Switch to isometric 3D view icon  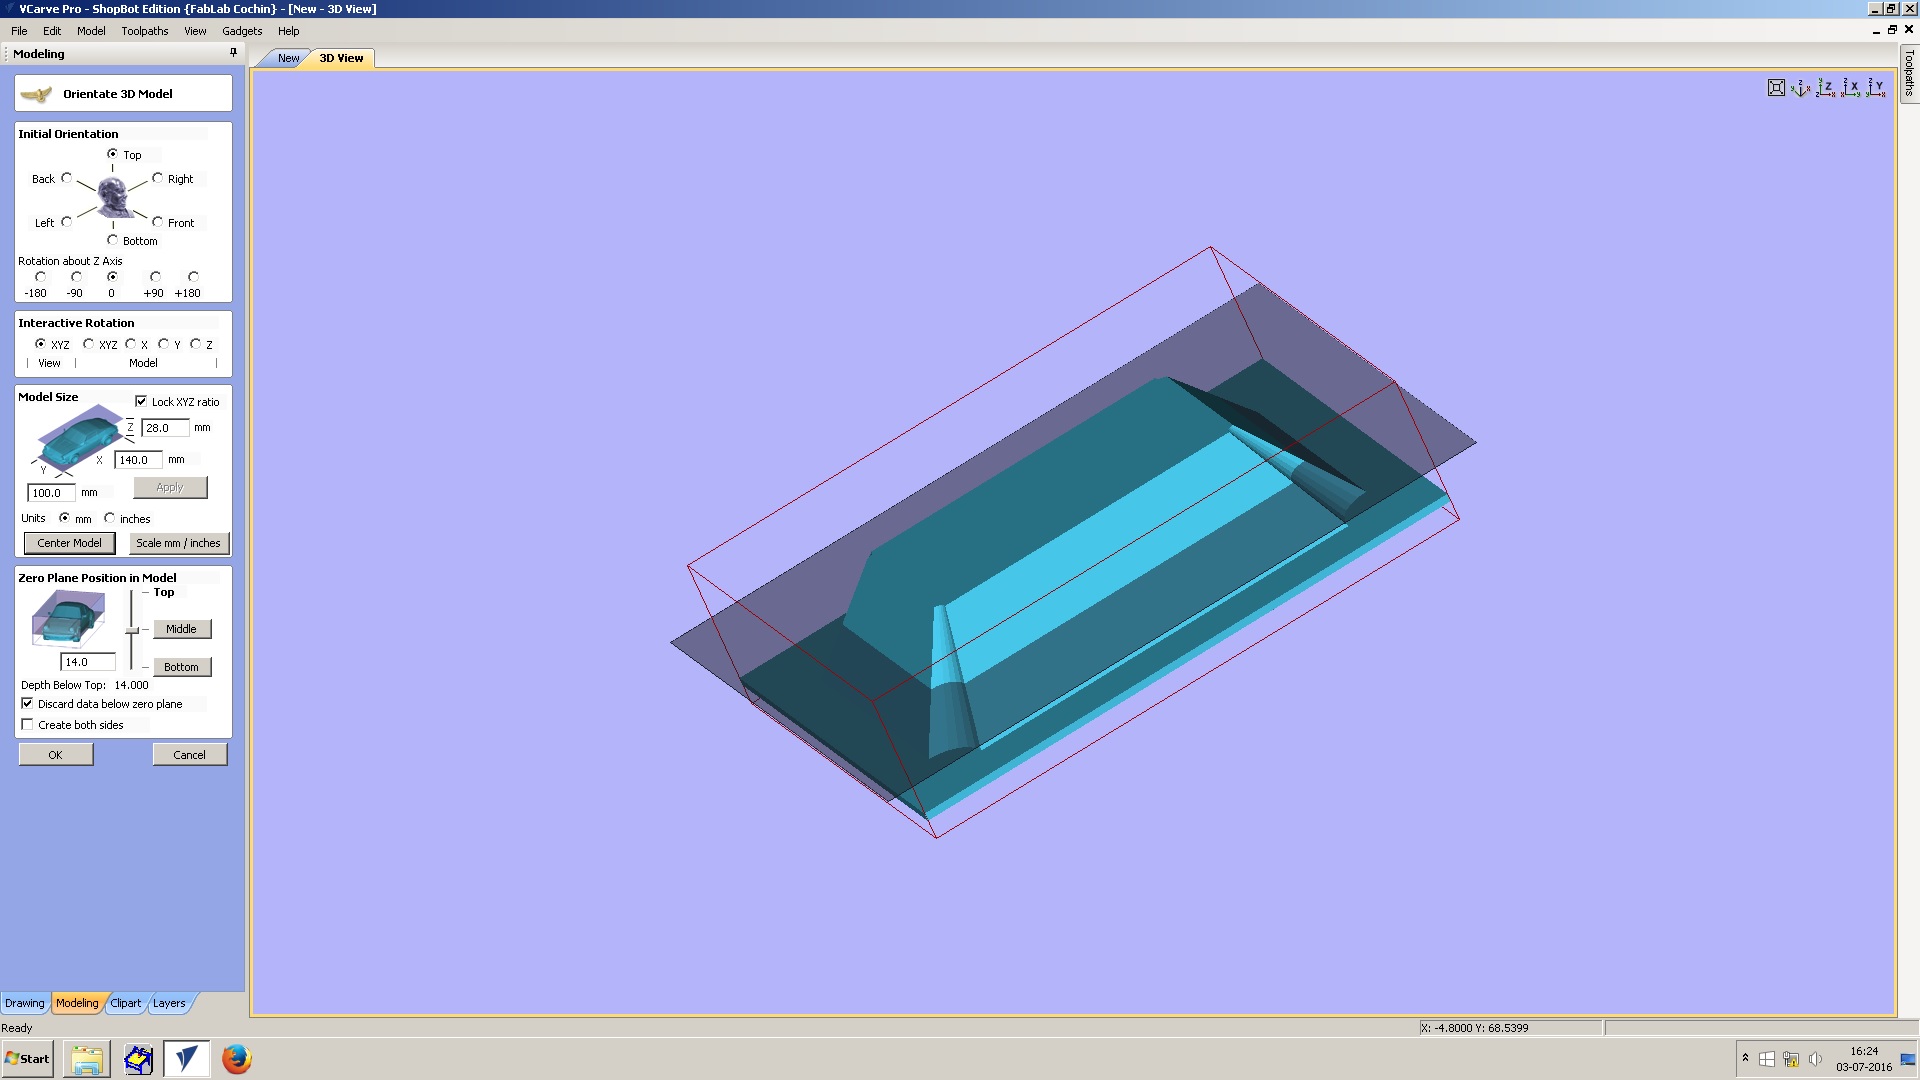(1801, 88)
